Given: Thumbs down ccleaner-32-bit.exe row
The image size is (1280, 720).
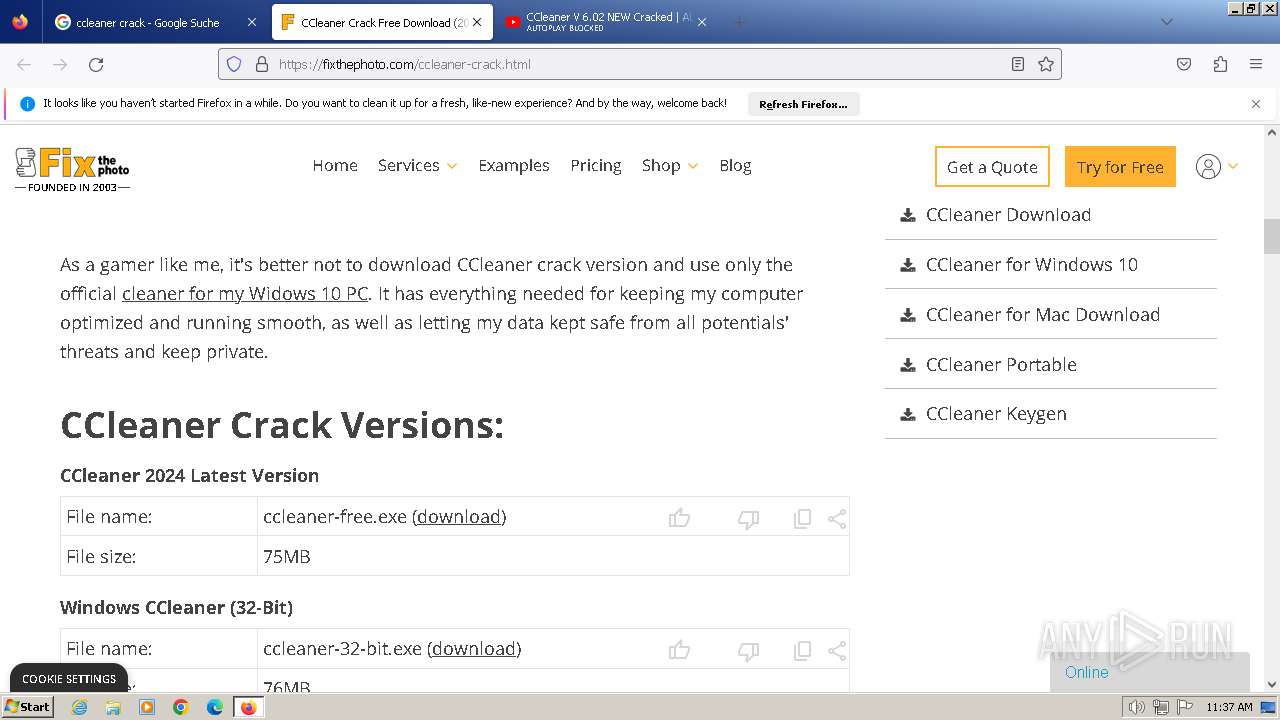Looking at the screenshot, I should coord(748,651).
